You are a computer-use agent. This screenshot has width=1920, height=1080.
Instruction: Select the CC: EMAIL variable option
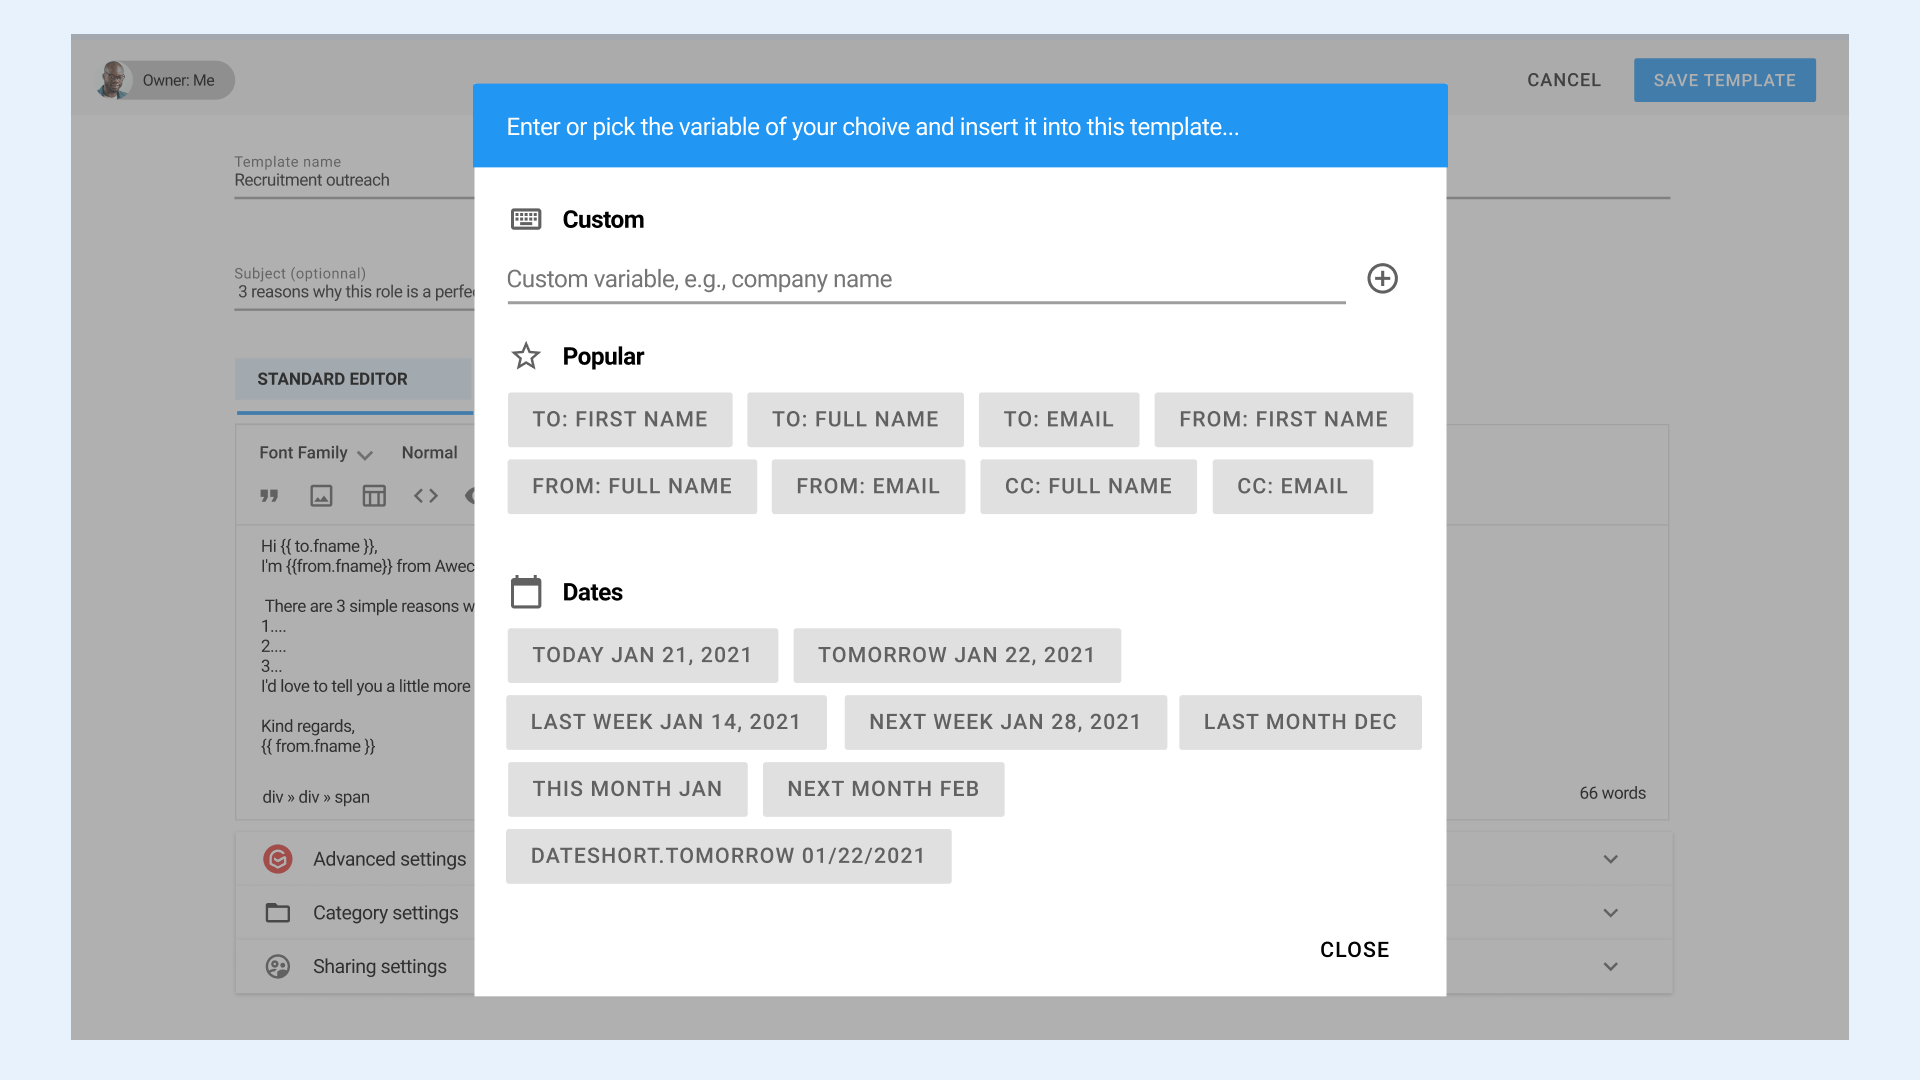1292,487
